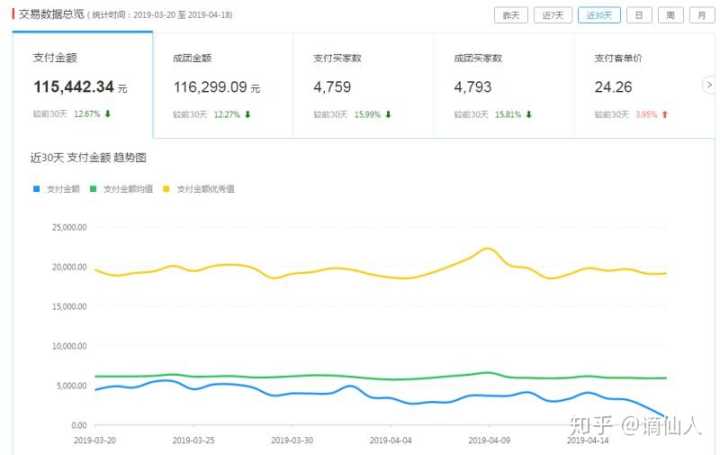Screen dimensions: 720x455
Task: Open the 支付金额 metric tab
Action: click(82, 85)
